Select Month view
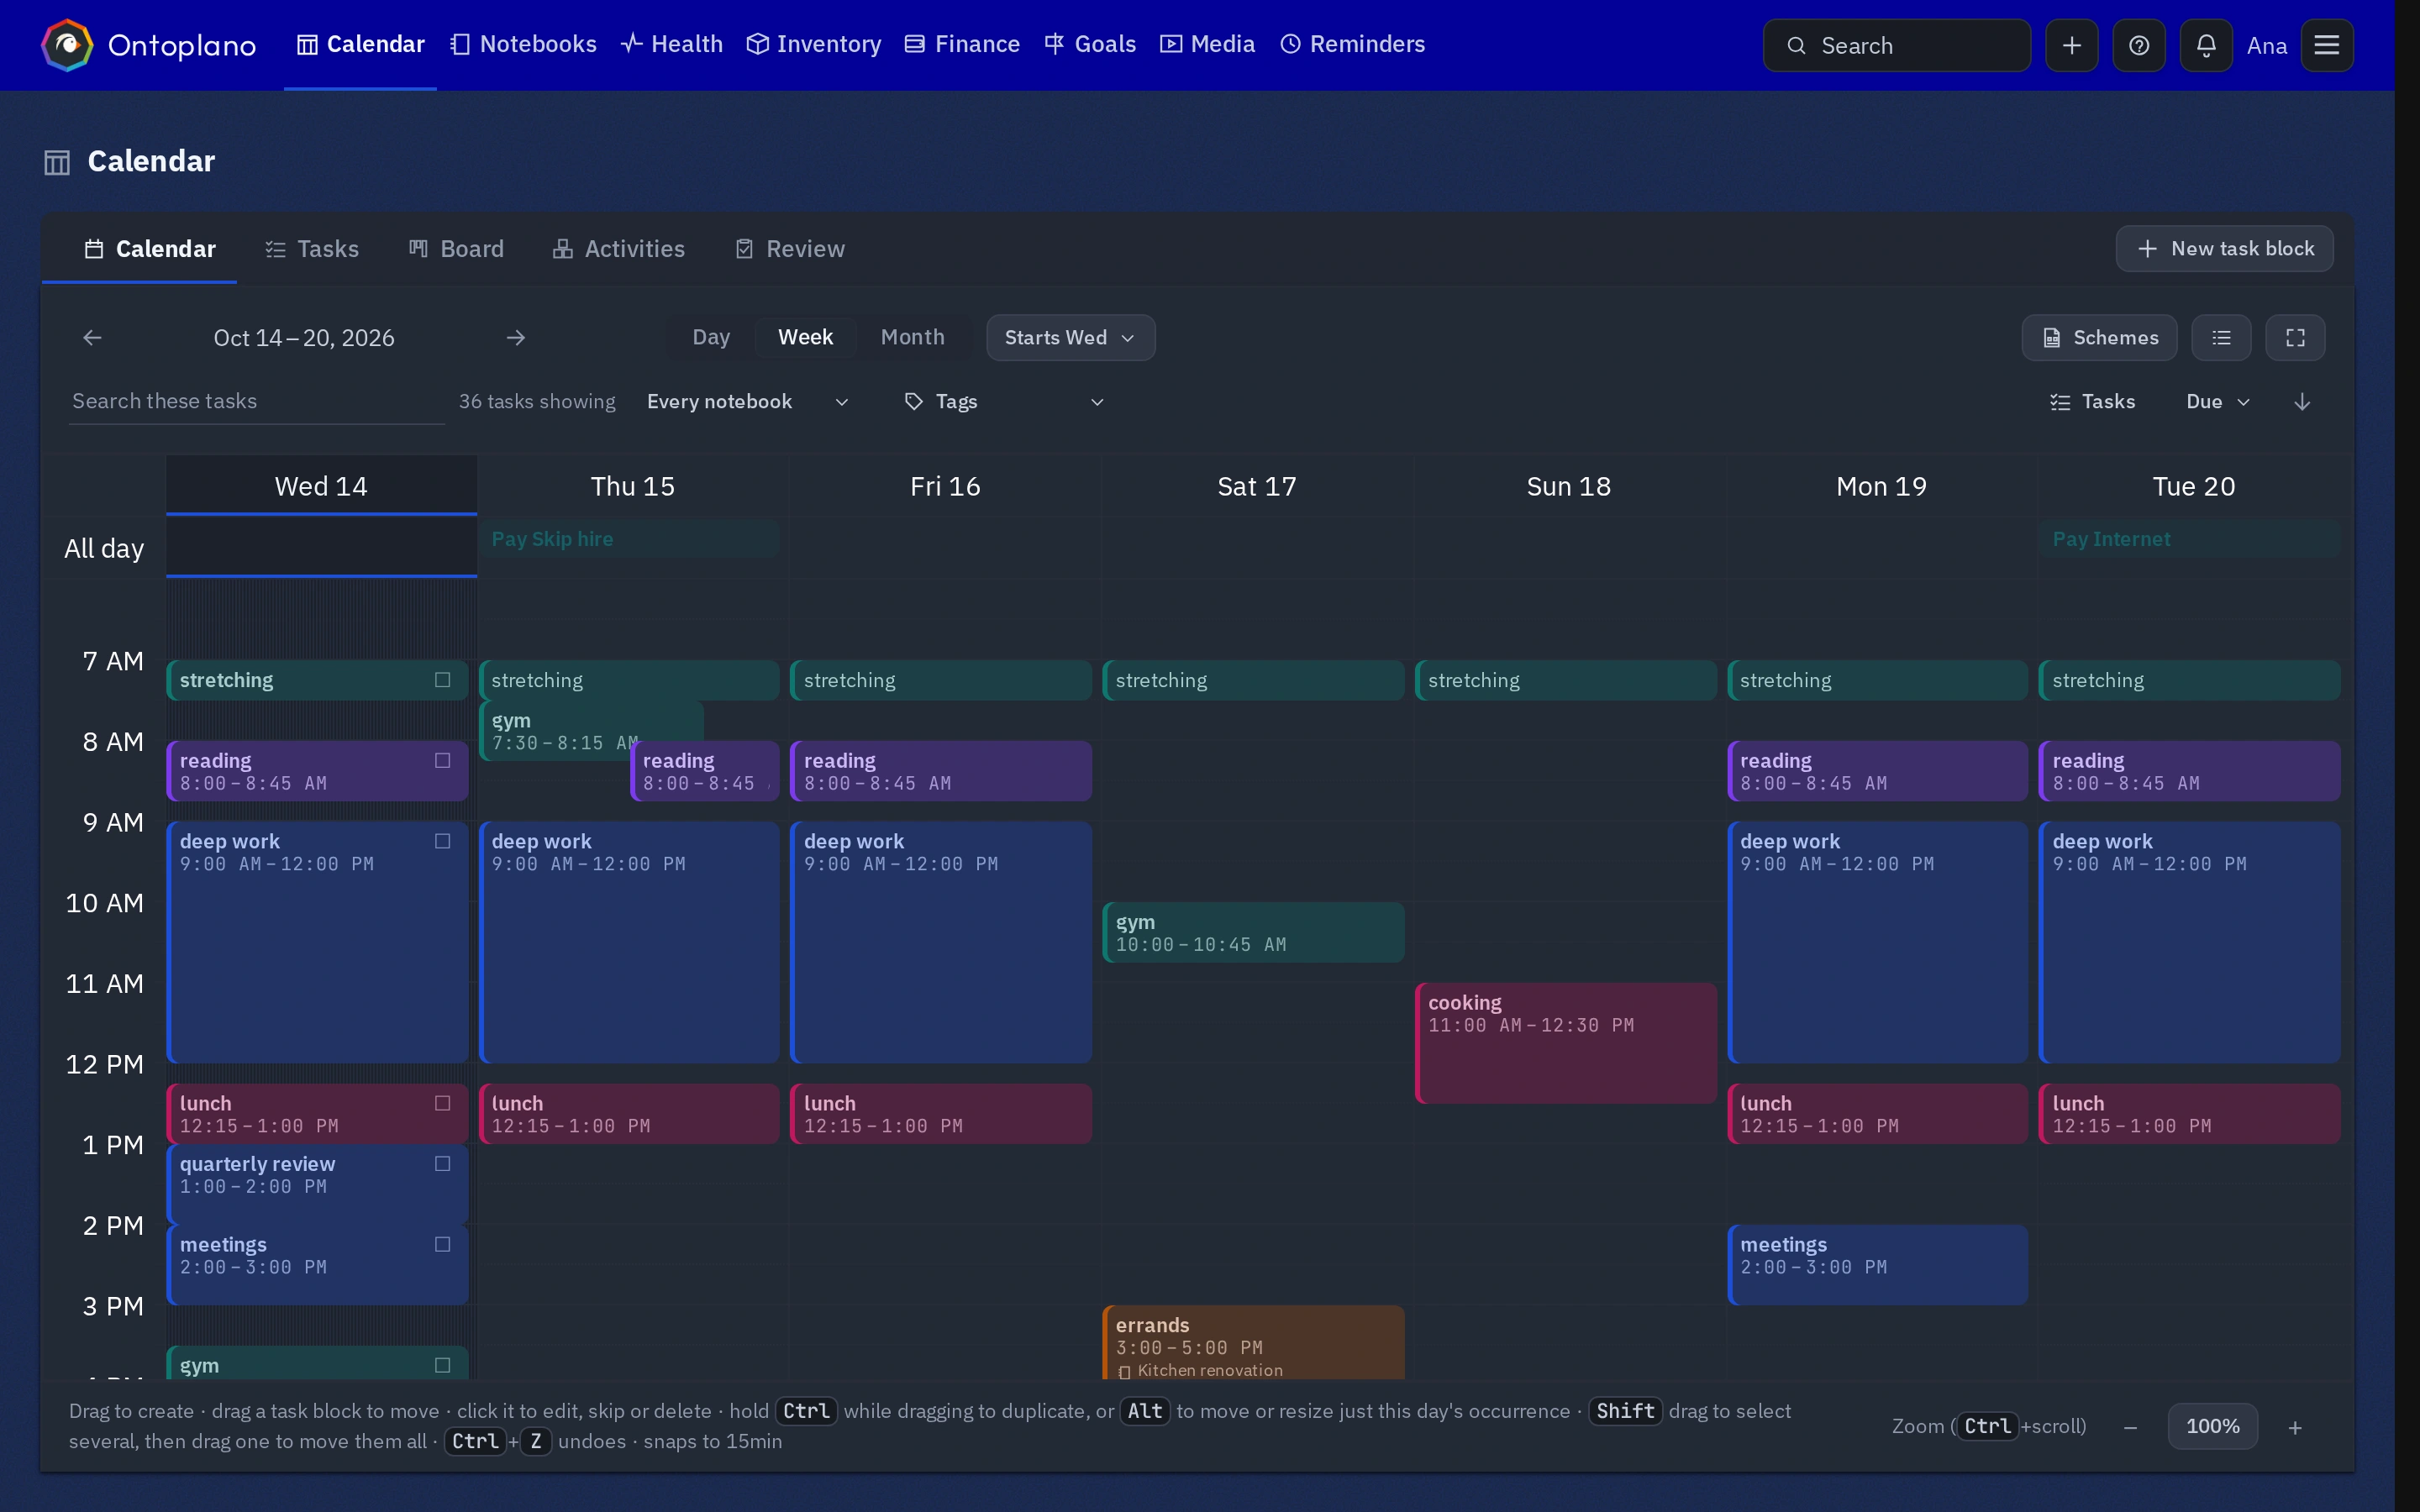Image resolution: width=2420 pixels, height=1512 pixels. (912, 338)
